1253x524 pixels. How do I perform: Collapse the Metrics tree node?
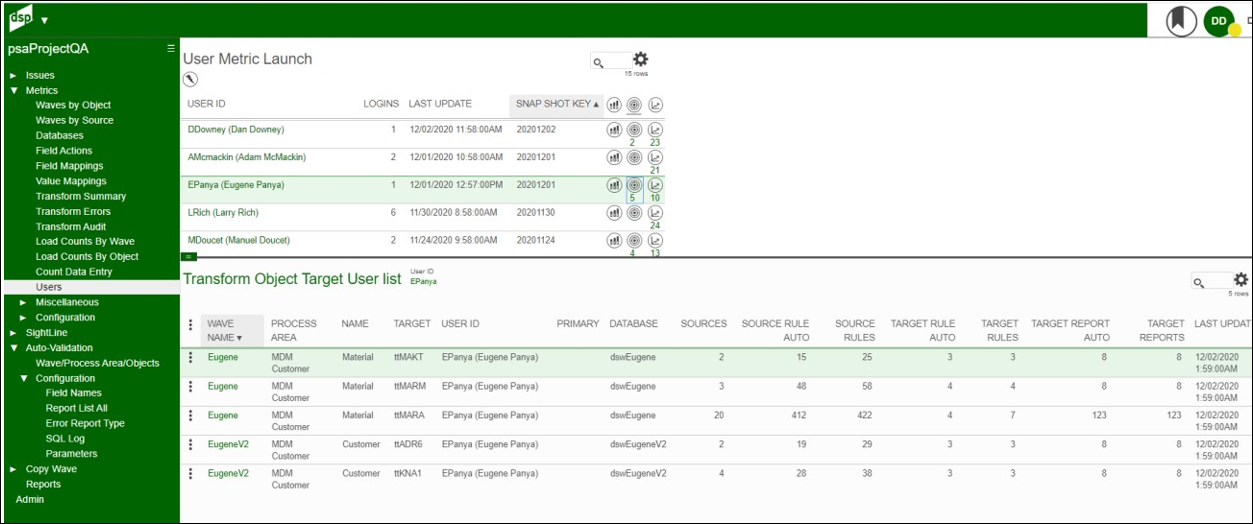point(13,90)
